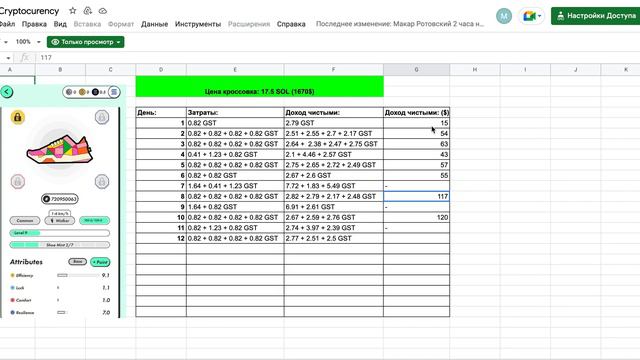Click the hamburger menu icon in shoe panel
This screenshot has width=640, height=360.
[114, 92]
